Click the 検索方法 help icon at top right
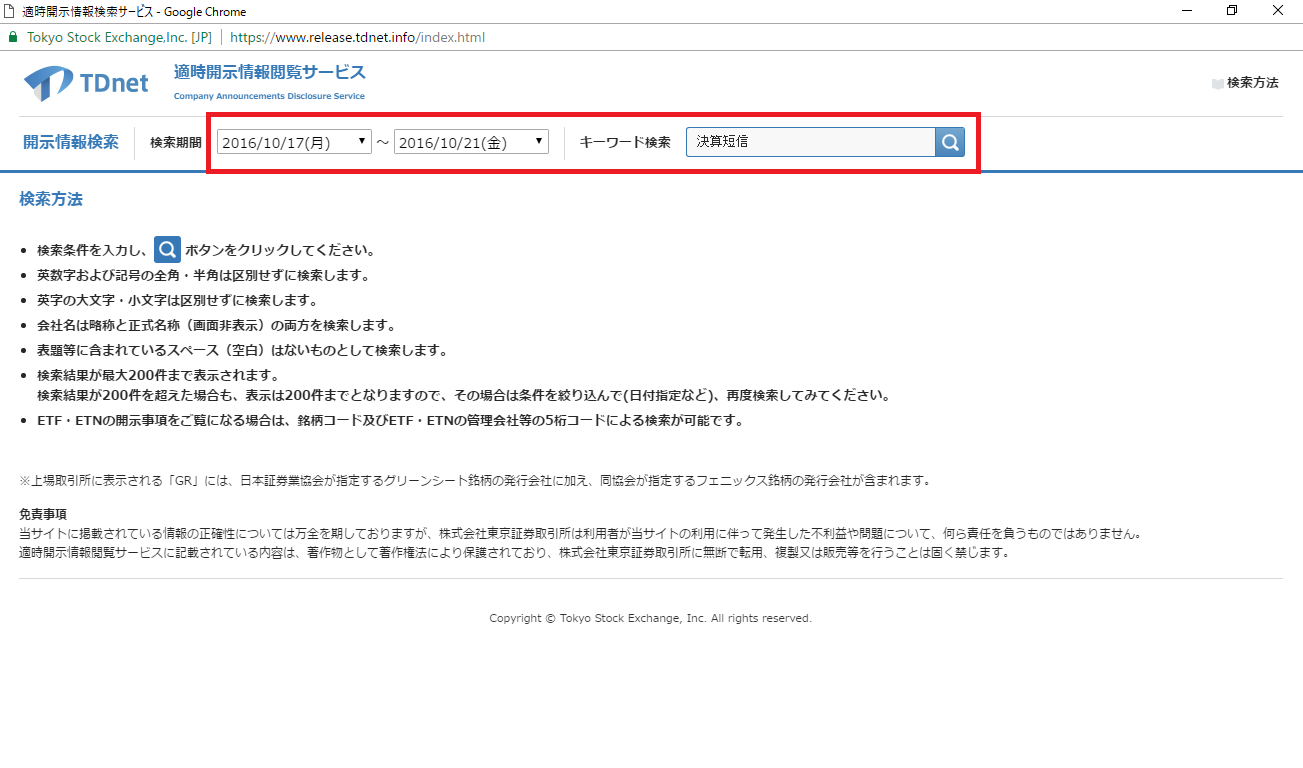 click(x=1217, y=83)
